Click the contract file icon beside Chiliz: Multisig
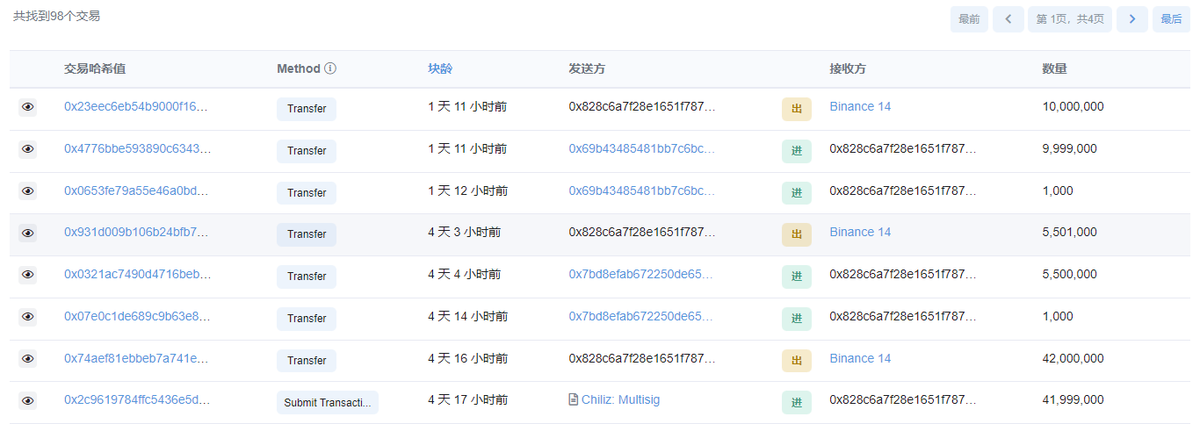The height and width of the screenshot is (424, 1200). pos(573,400)
